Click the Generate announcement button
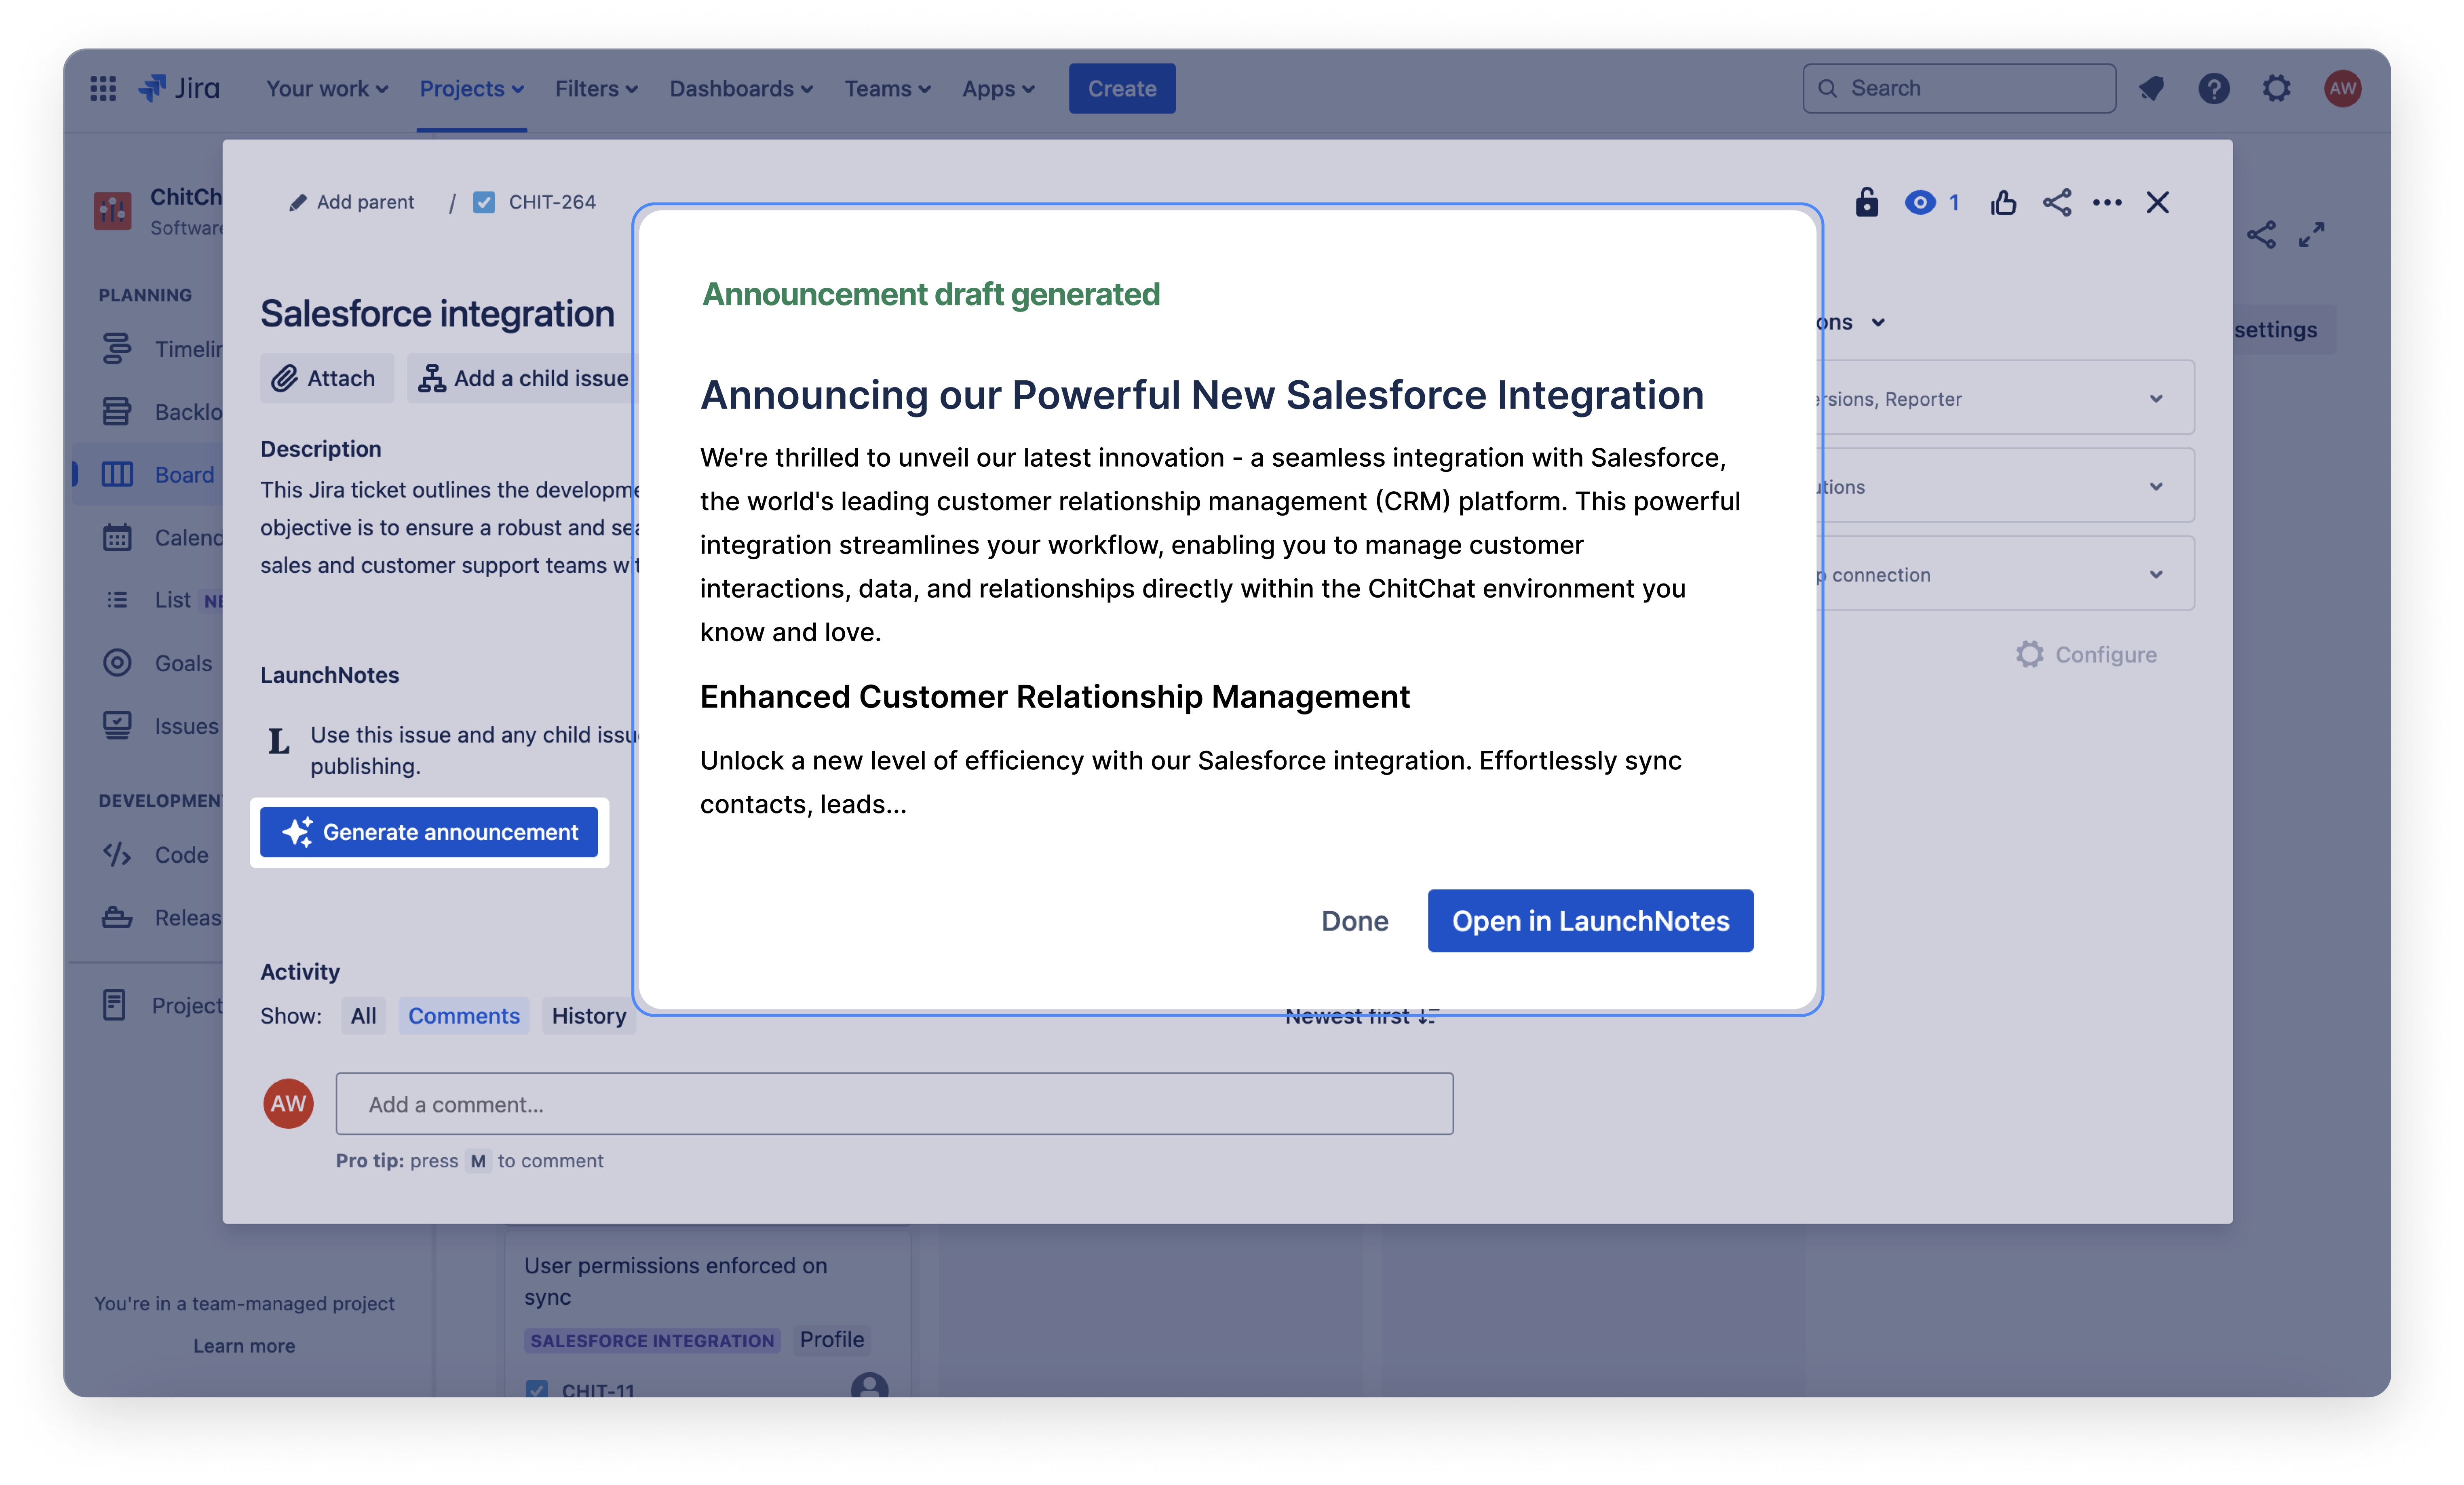 click(x=429, y=832)
